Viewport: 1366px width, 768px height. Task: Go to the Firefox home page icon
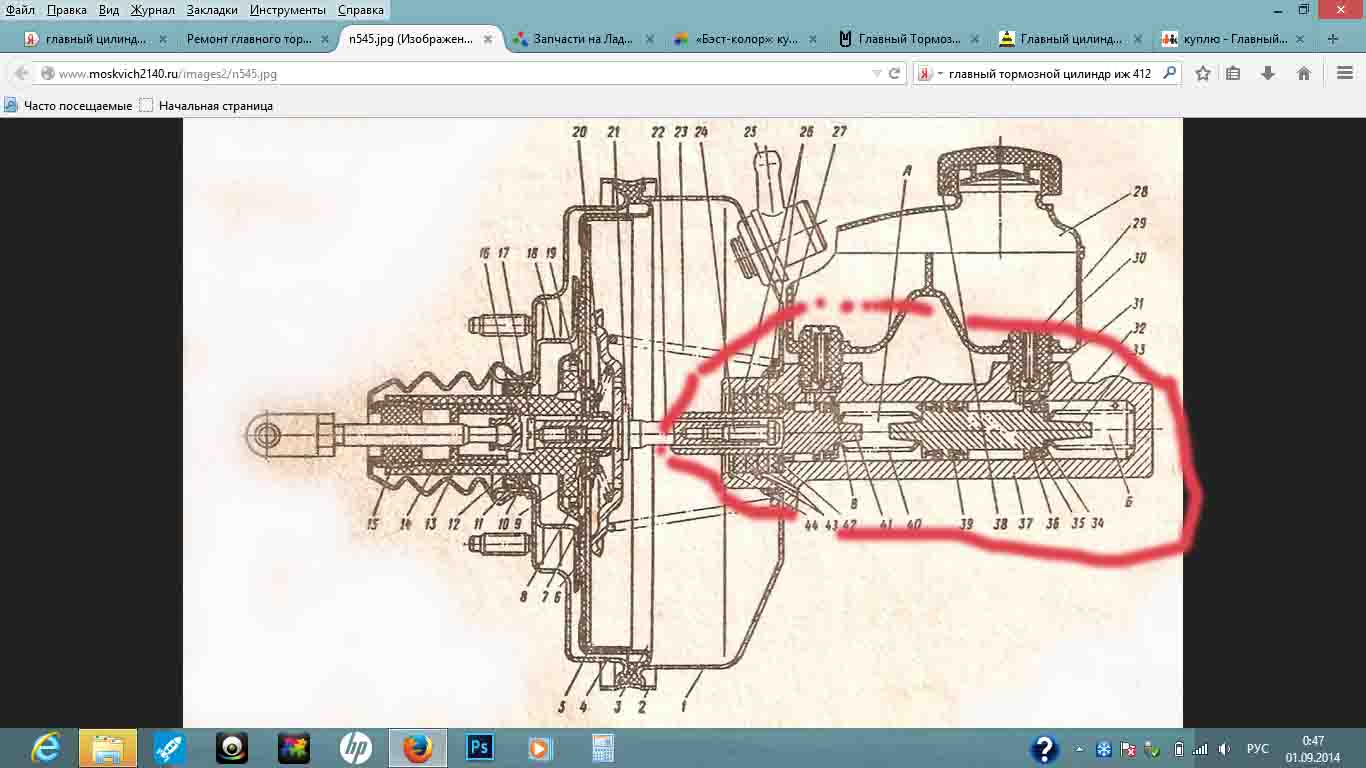pos(1304,73)
